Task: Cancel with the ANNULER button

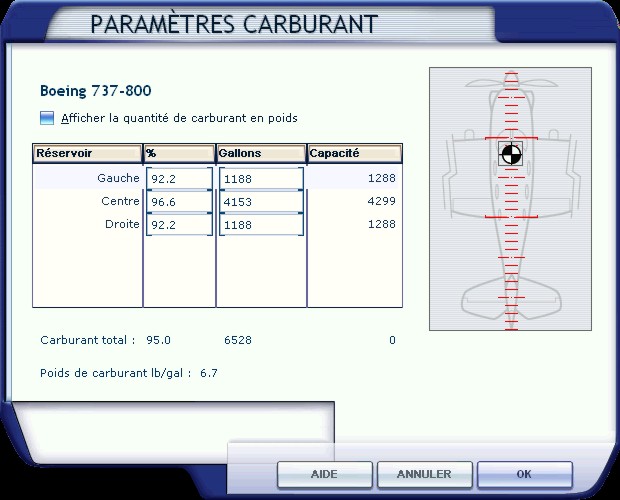Action: tap(425, 474)
